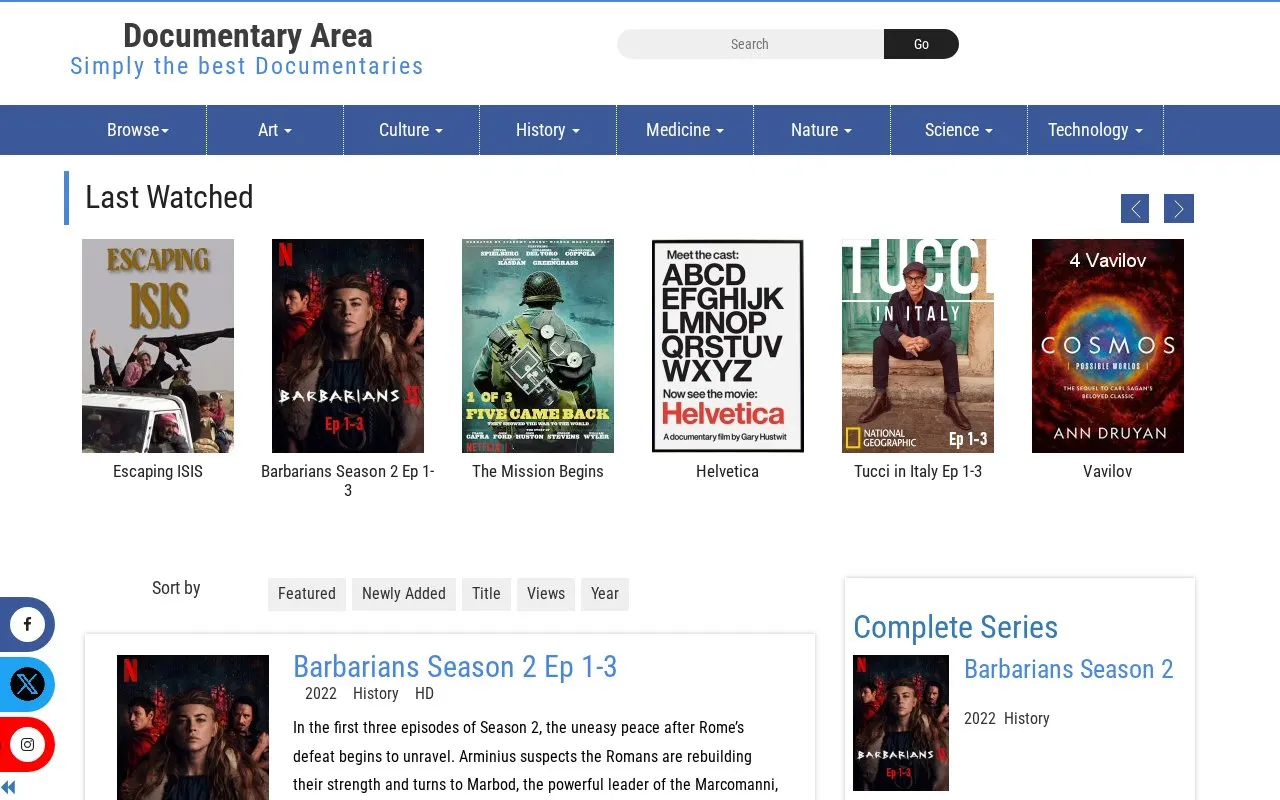Sort documentaries by Title

(x=486, y=594)
